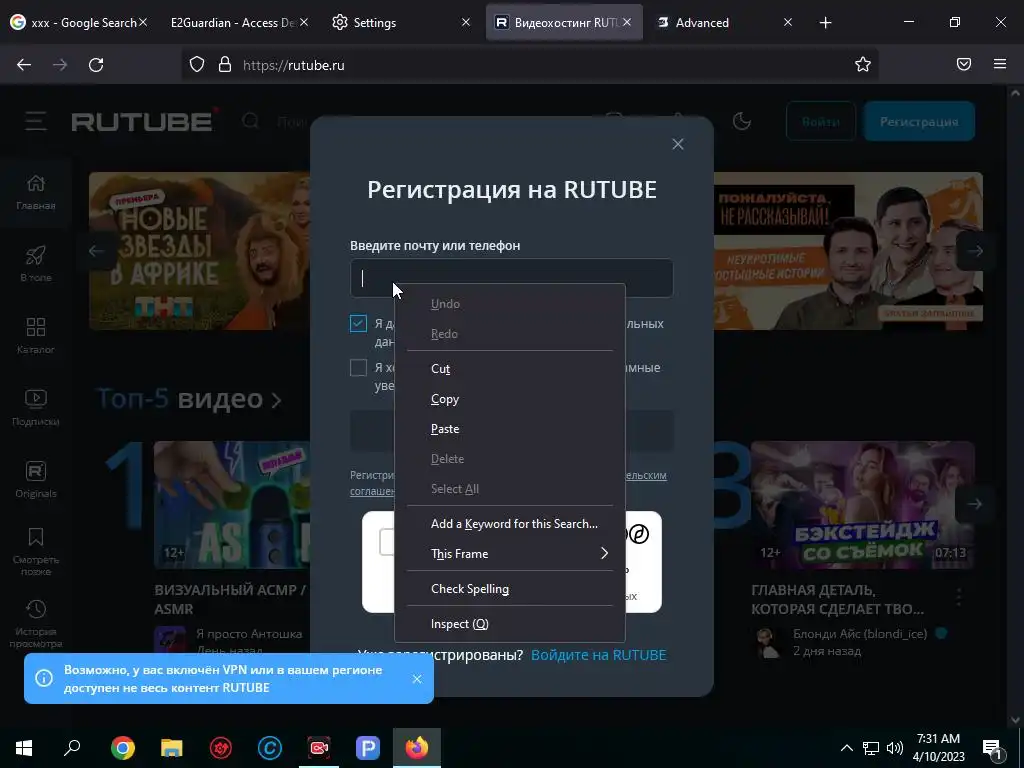Open the Бэкстейдж со съёмок video thumbnail
This screenshot has height=768, width=1024.
[x=863, y=505]
